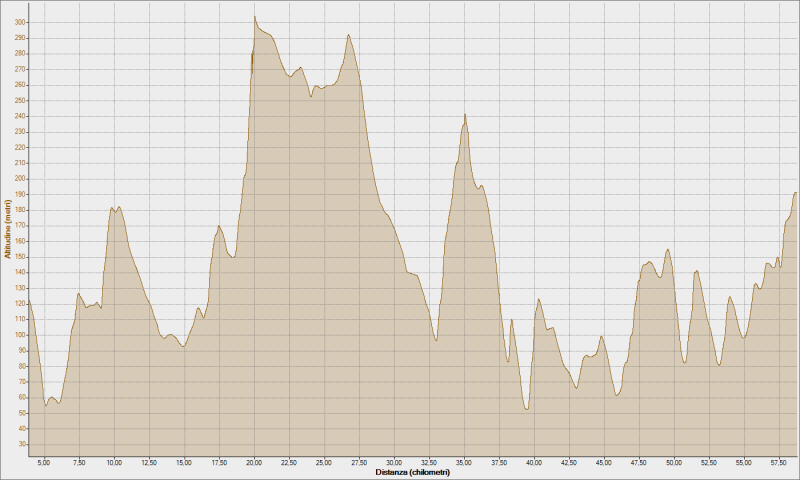Click the 'Altitudine (metri)' vertical axis title
The height and width of the screenshot is (480, 800).
point(8,229)
